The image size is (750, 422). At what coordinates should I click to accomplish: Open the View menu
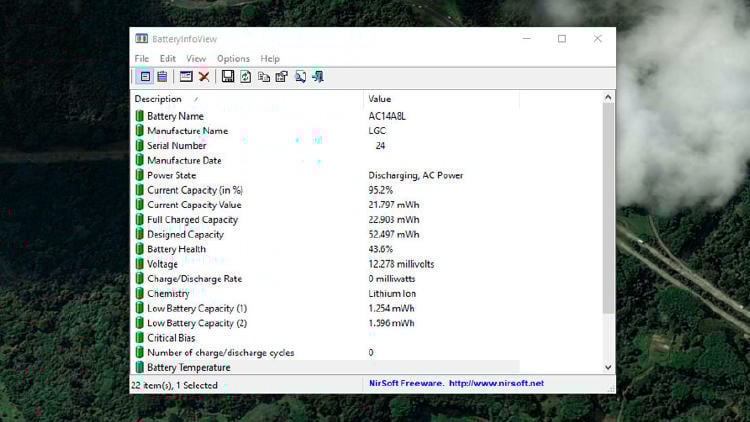(196, 58)
